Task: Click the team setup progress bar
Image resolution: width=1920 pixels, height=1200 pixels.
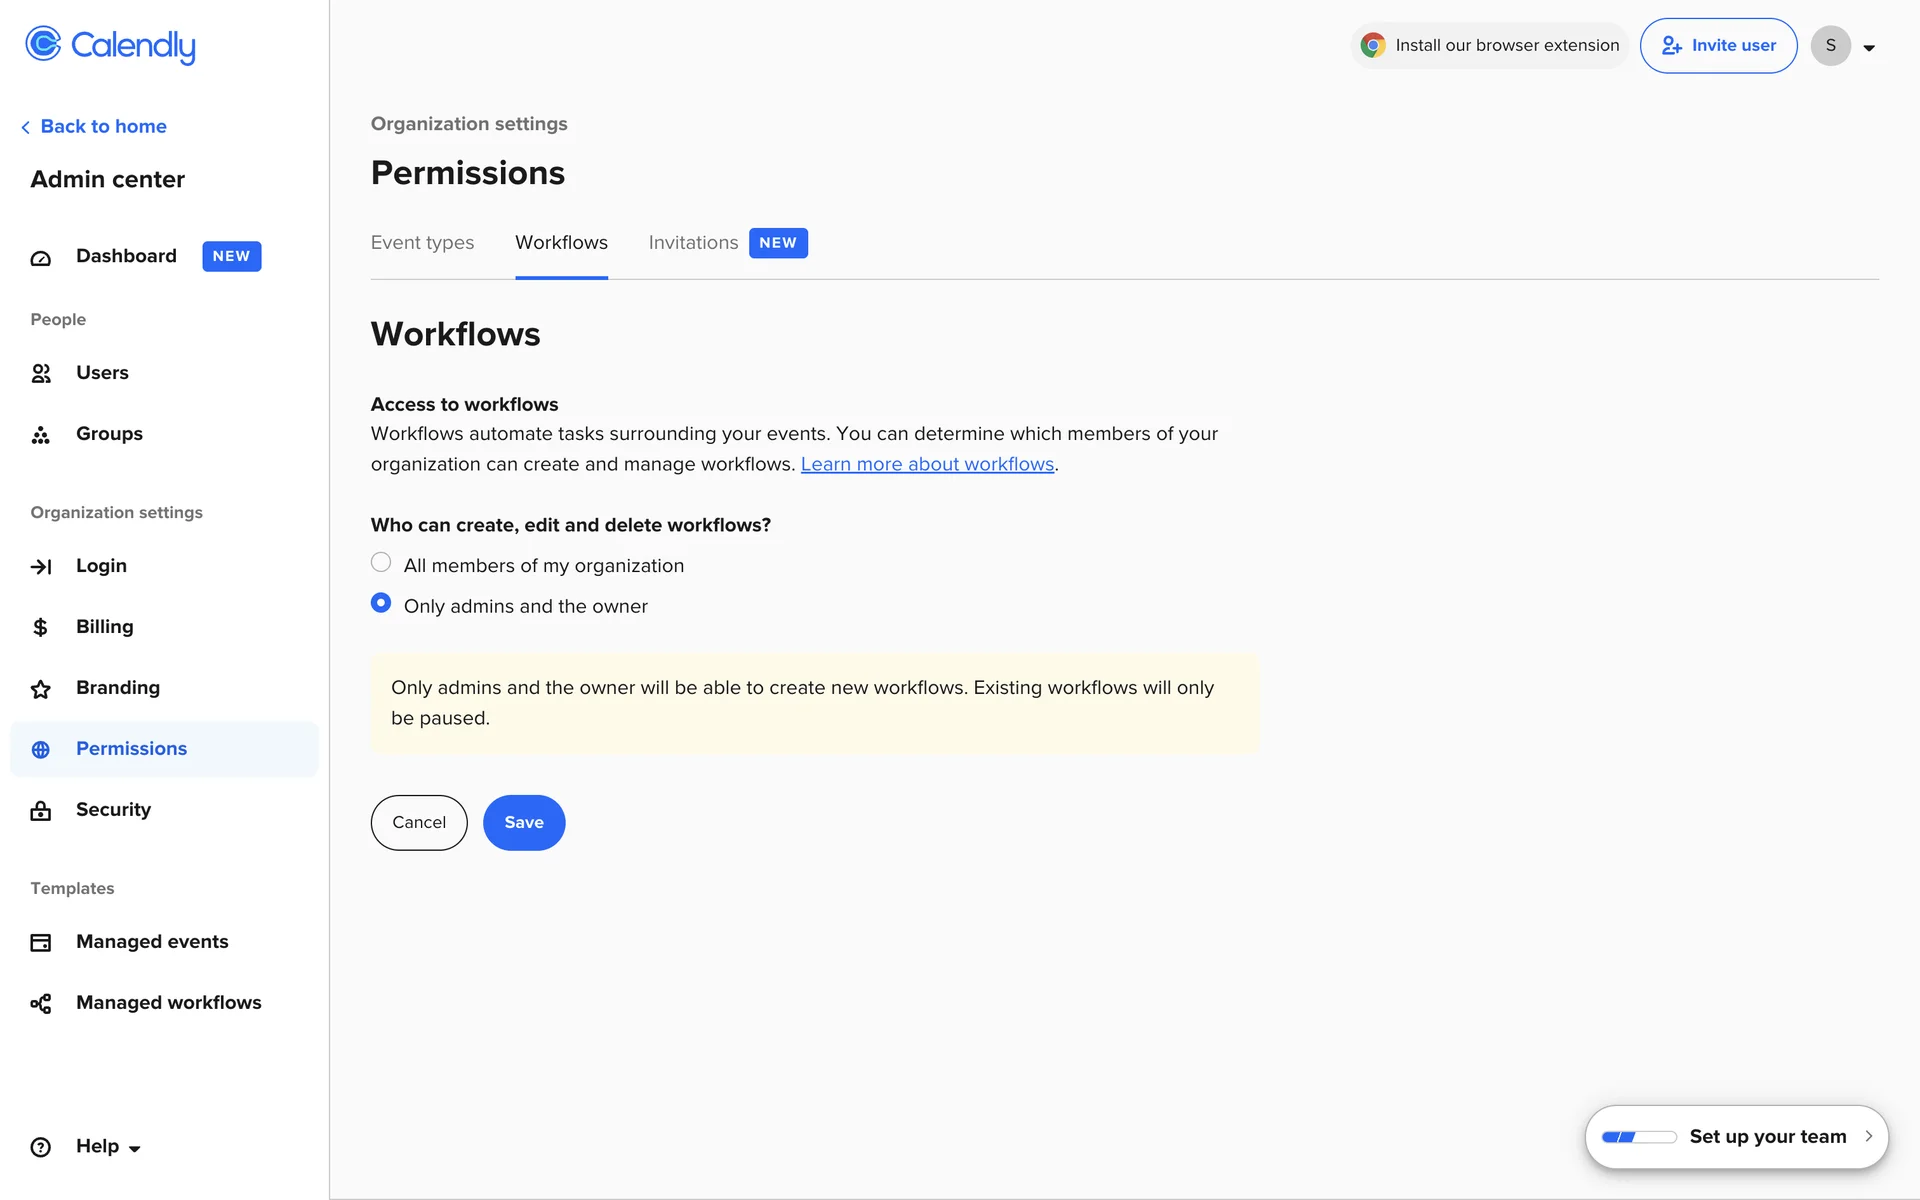Action: point(1638,1137)
